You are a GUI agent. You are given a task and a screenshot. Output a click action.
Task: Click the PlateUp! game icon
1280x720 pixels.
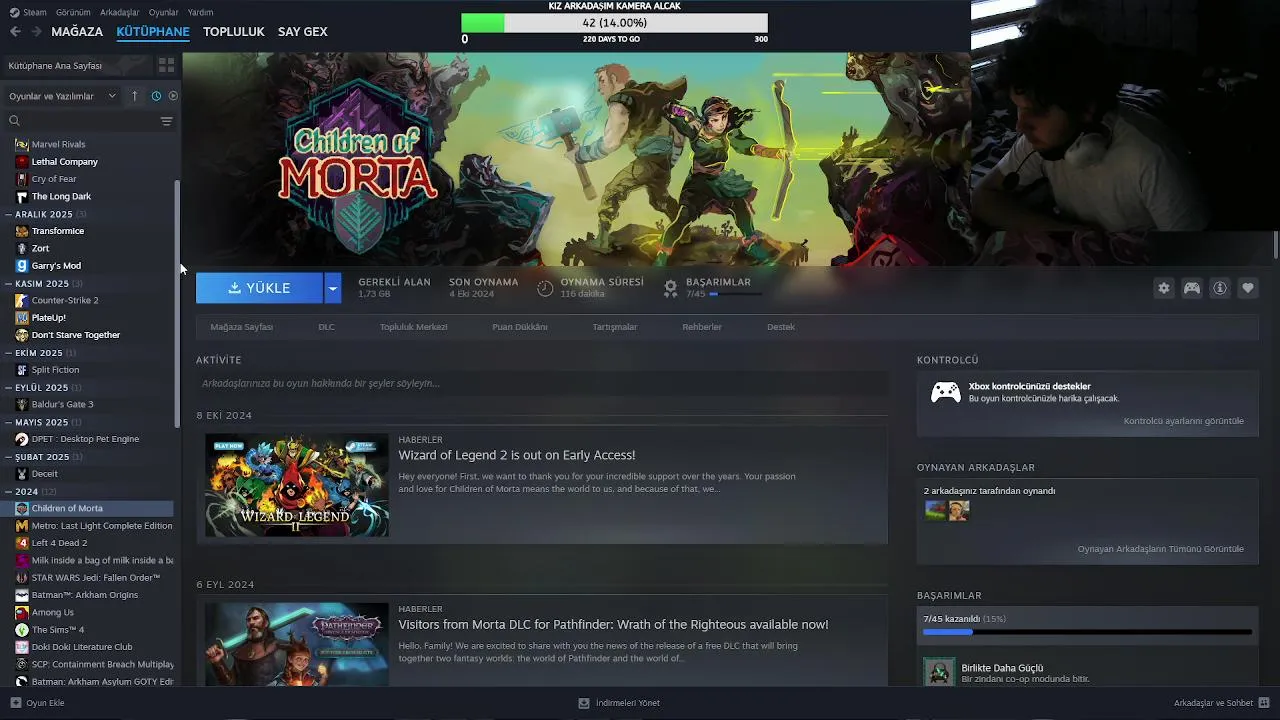22,317
